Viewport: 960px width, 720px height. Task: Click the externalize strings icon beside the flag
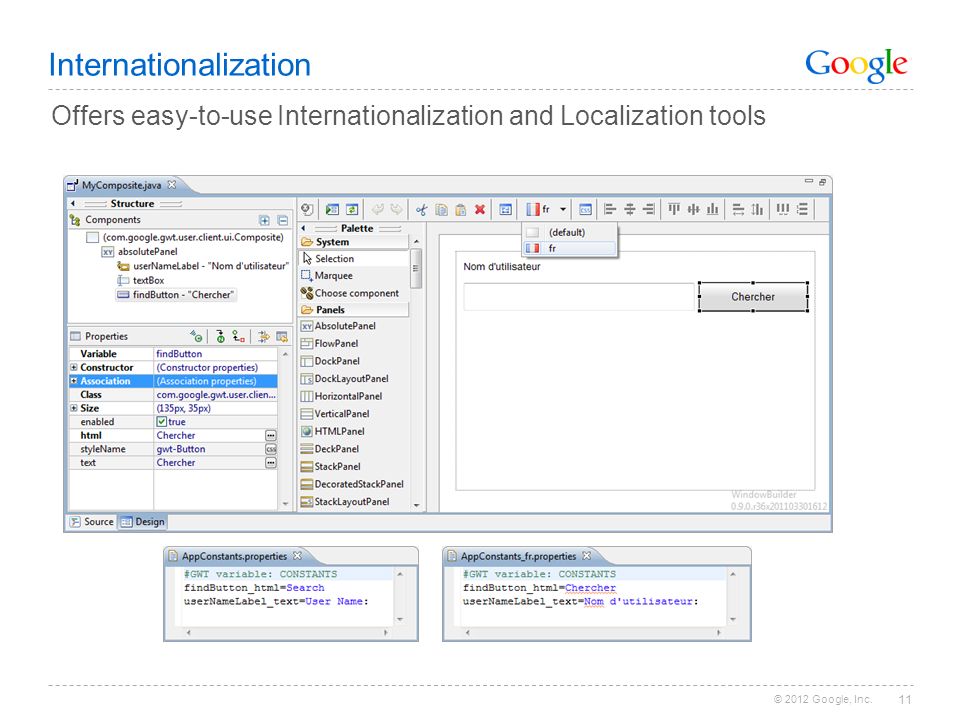pos(506,209)
